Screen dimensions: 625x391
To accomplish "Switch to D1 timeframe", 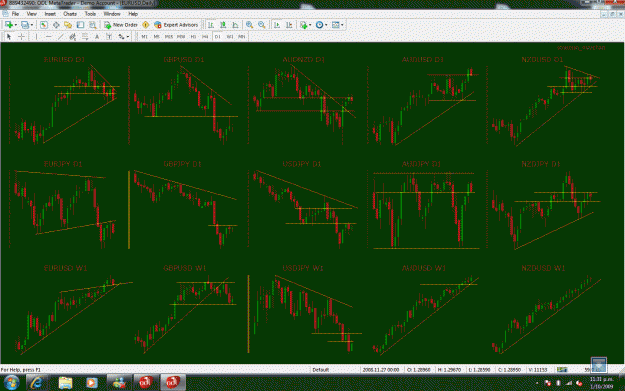I will [x=217, y=37].
